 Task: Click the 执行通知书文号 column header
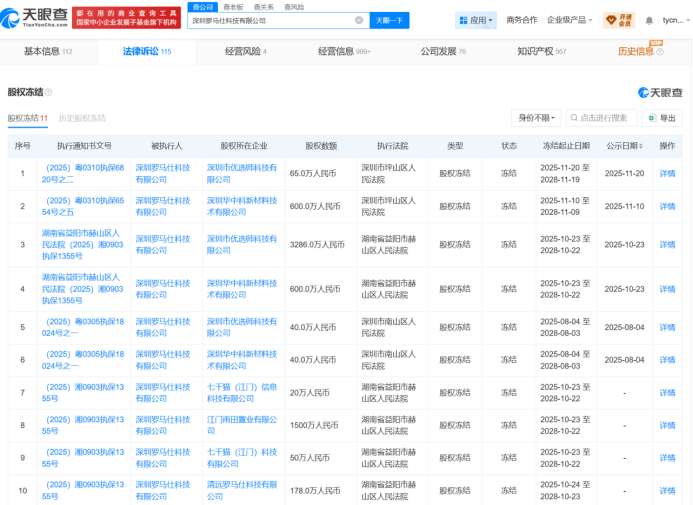(x=84, y=146)
